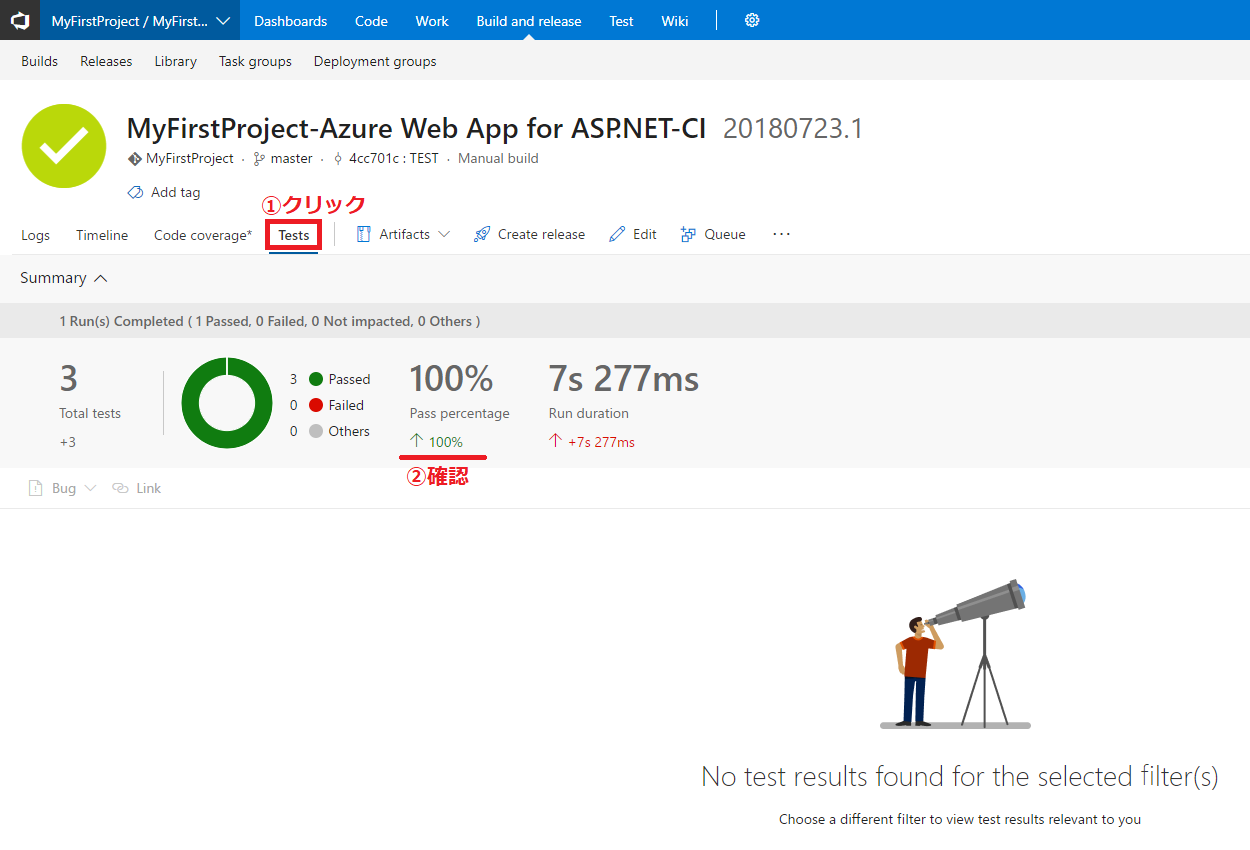Image resolution: width=1250 pixels, height=850 pixels.
Task: Switch to the Code coverage tab
Action: 203,235
